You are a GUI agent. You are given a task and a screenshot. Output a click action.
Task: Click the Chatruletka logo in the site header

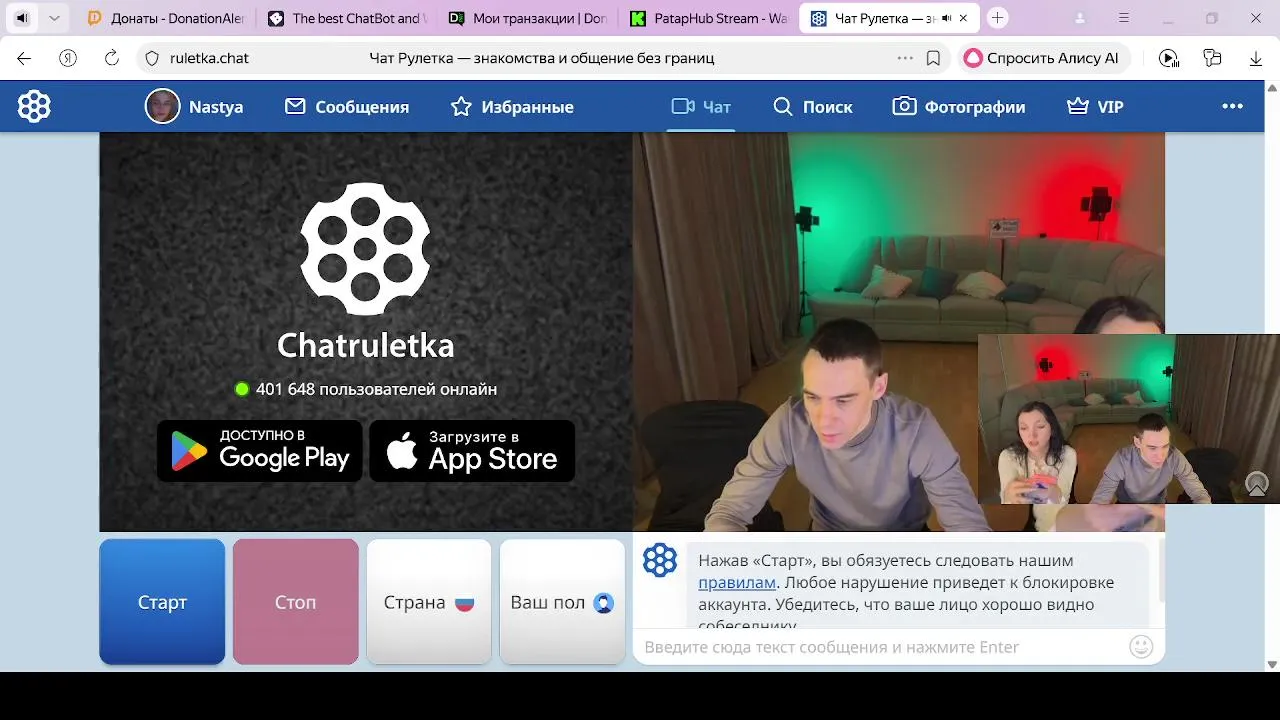(x=34, y=106)
